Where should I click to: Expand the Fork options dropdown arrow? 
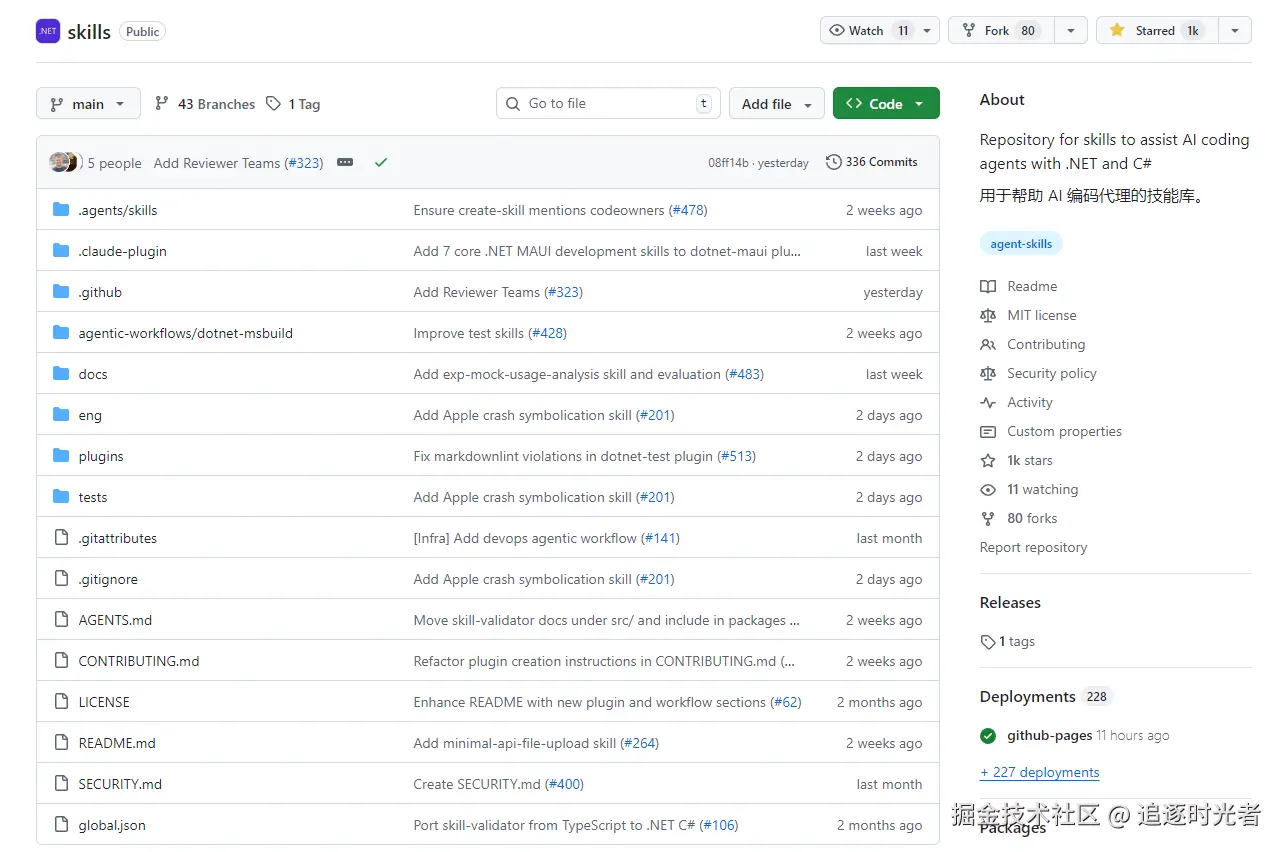(1071, 31)
